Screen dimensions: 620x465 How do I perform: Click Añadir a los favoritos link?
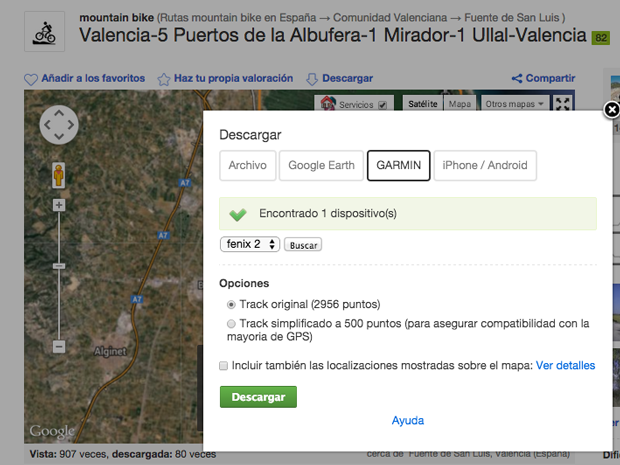point(93,78)
